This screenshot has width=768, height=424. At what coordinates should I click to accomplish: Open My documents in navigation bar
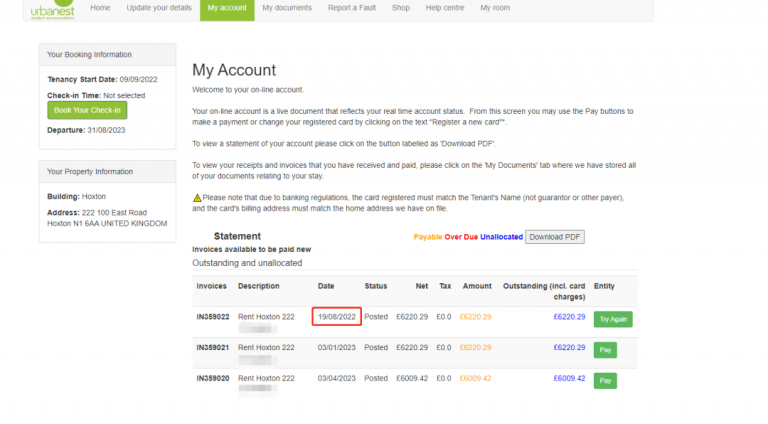[x=287, y=8]
